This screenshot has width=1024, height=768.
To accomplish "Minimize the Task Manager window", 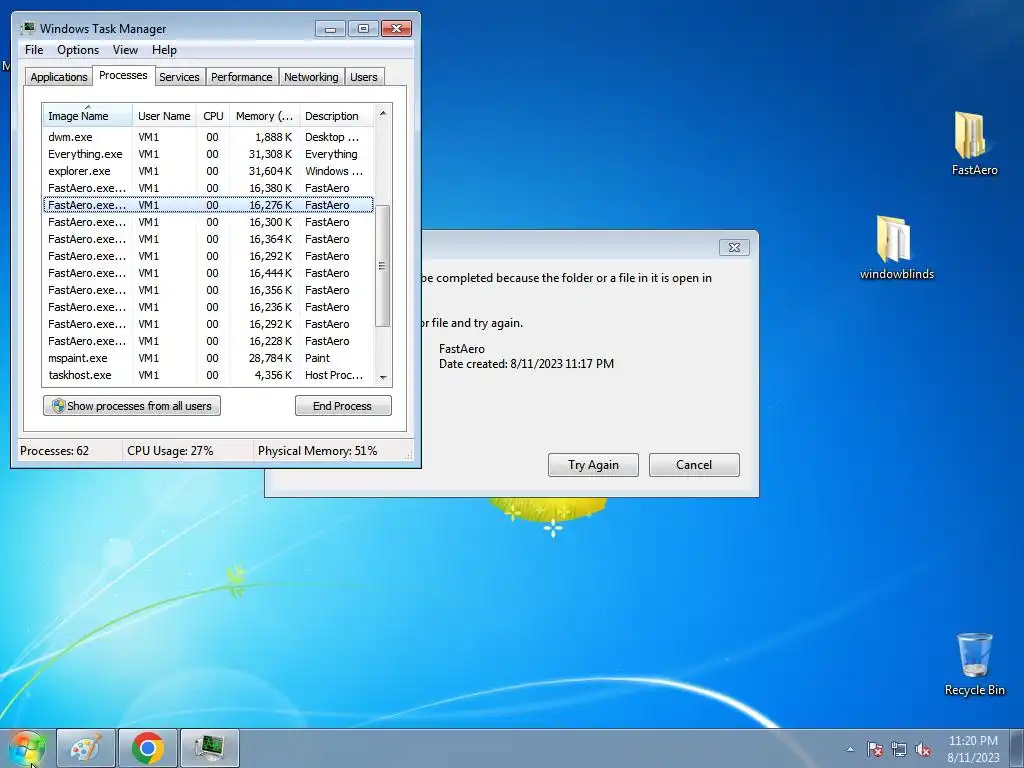I will [x=330, y=29].
